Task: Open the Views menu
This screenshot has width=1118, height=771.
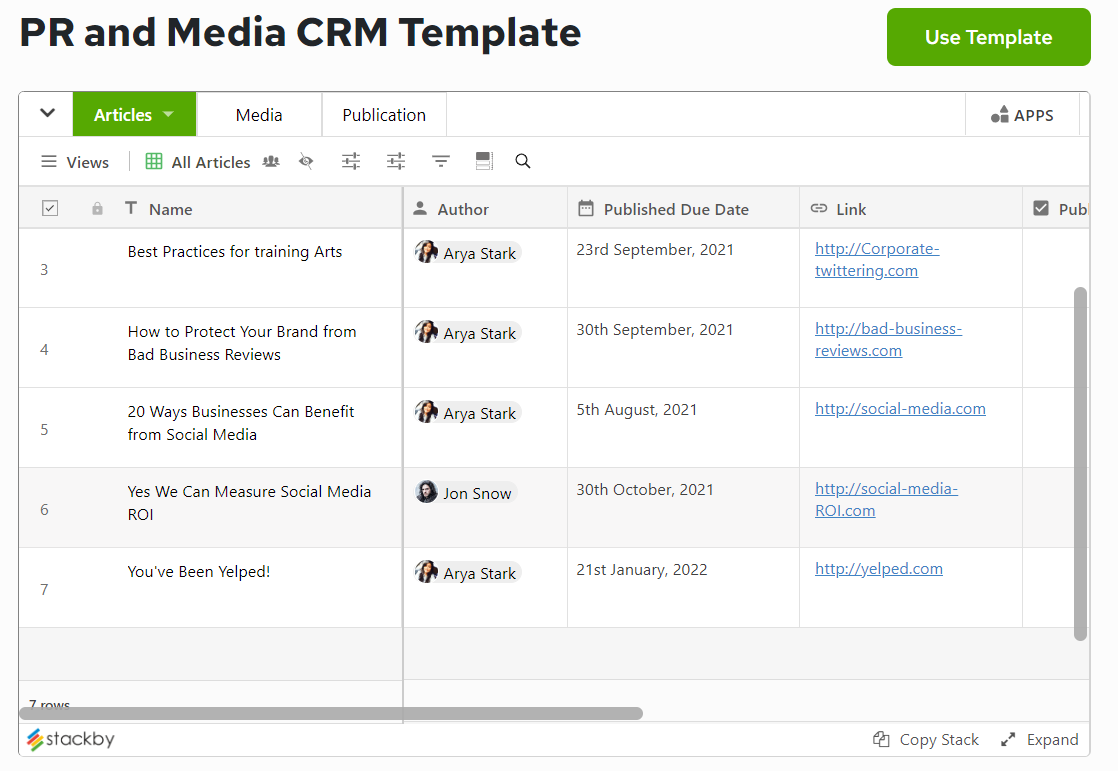Action: click(x=74, y=161)
